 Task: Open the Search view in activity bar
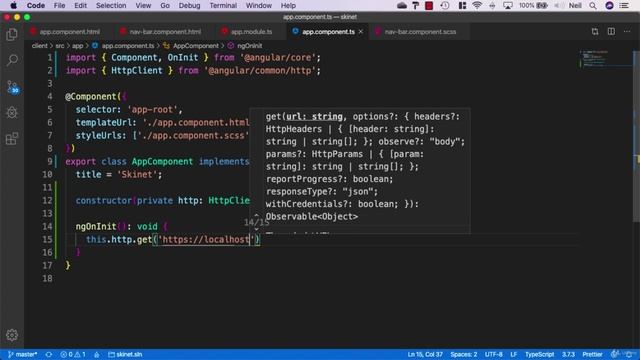[12, 60]
